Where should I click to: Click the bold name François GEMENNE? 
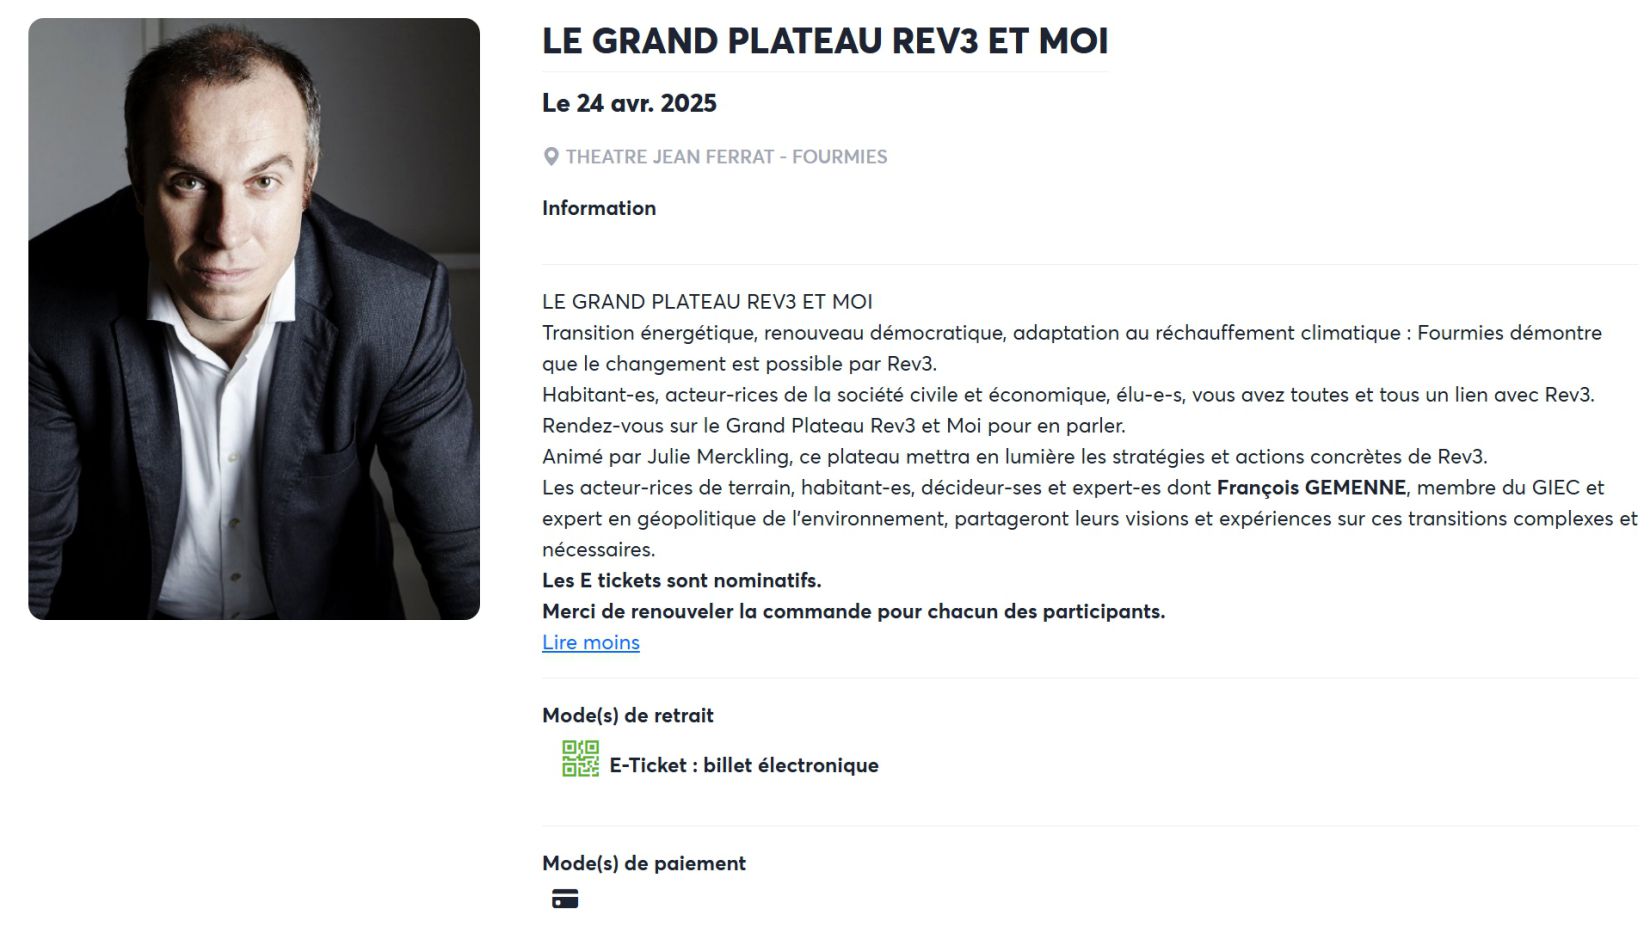[1311, 488]
